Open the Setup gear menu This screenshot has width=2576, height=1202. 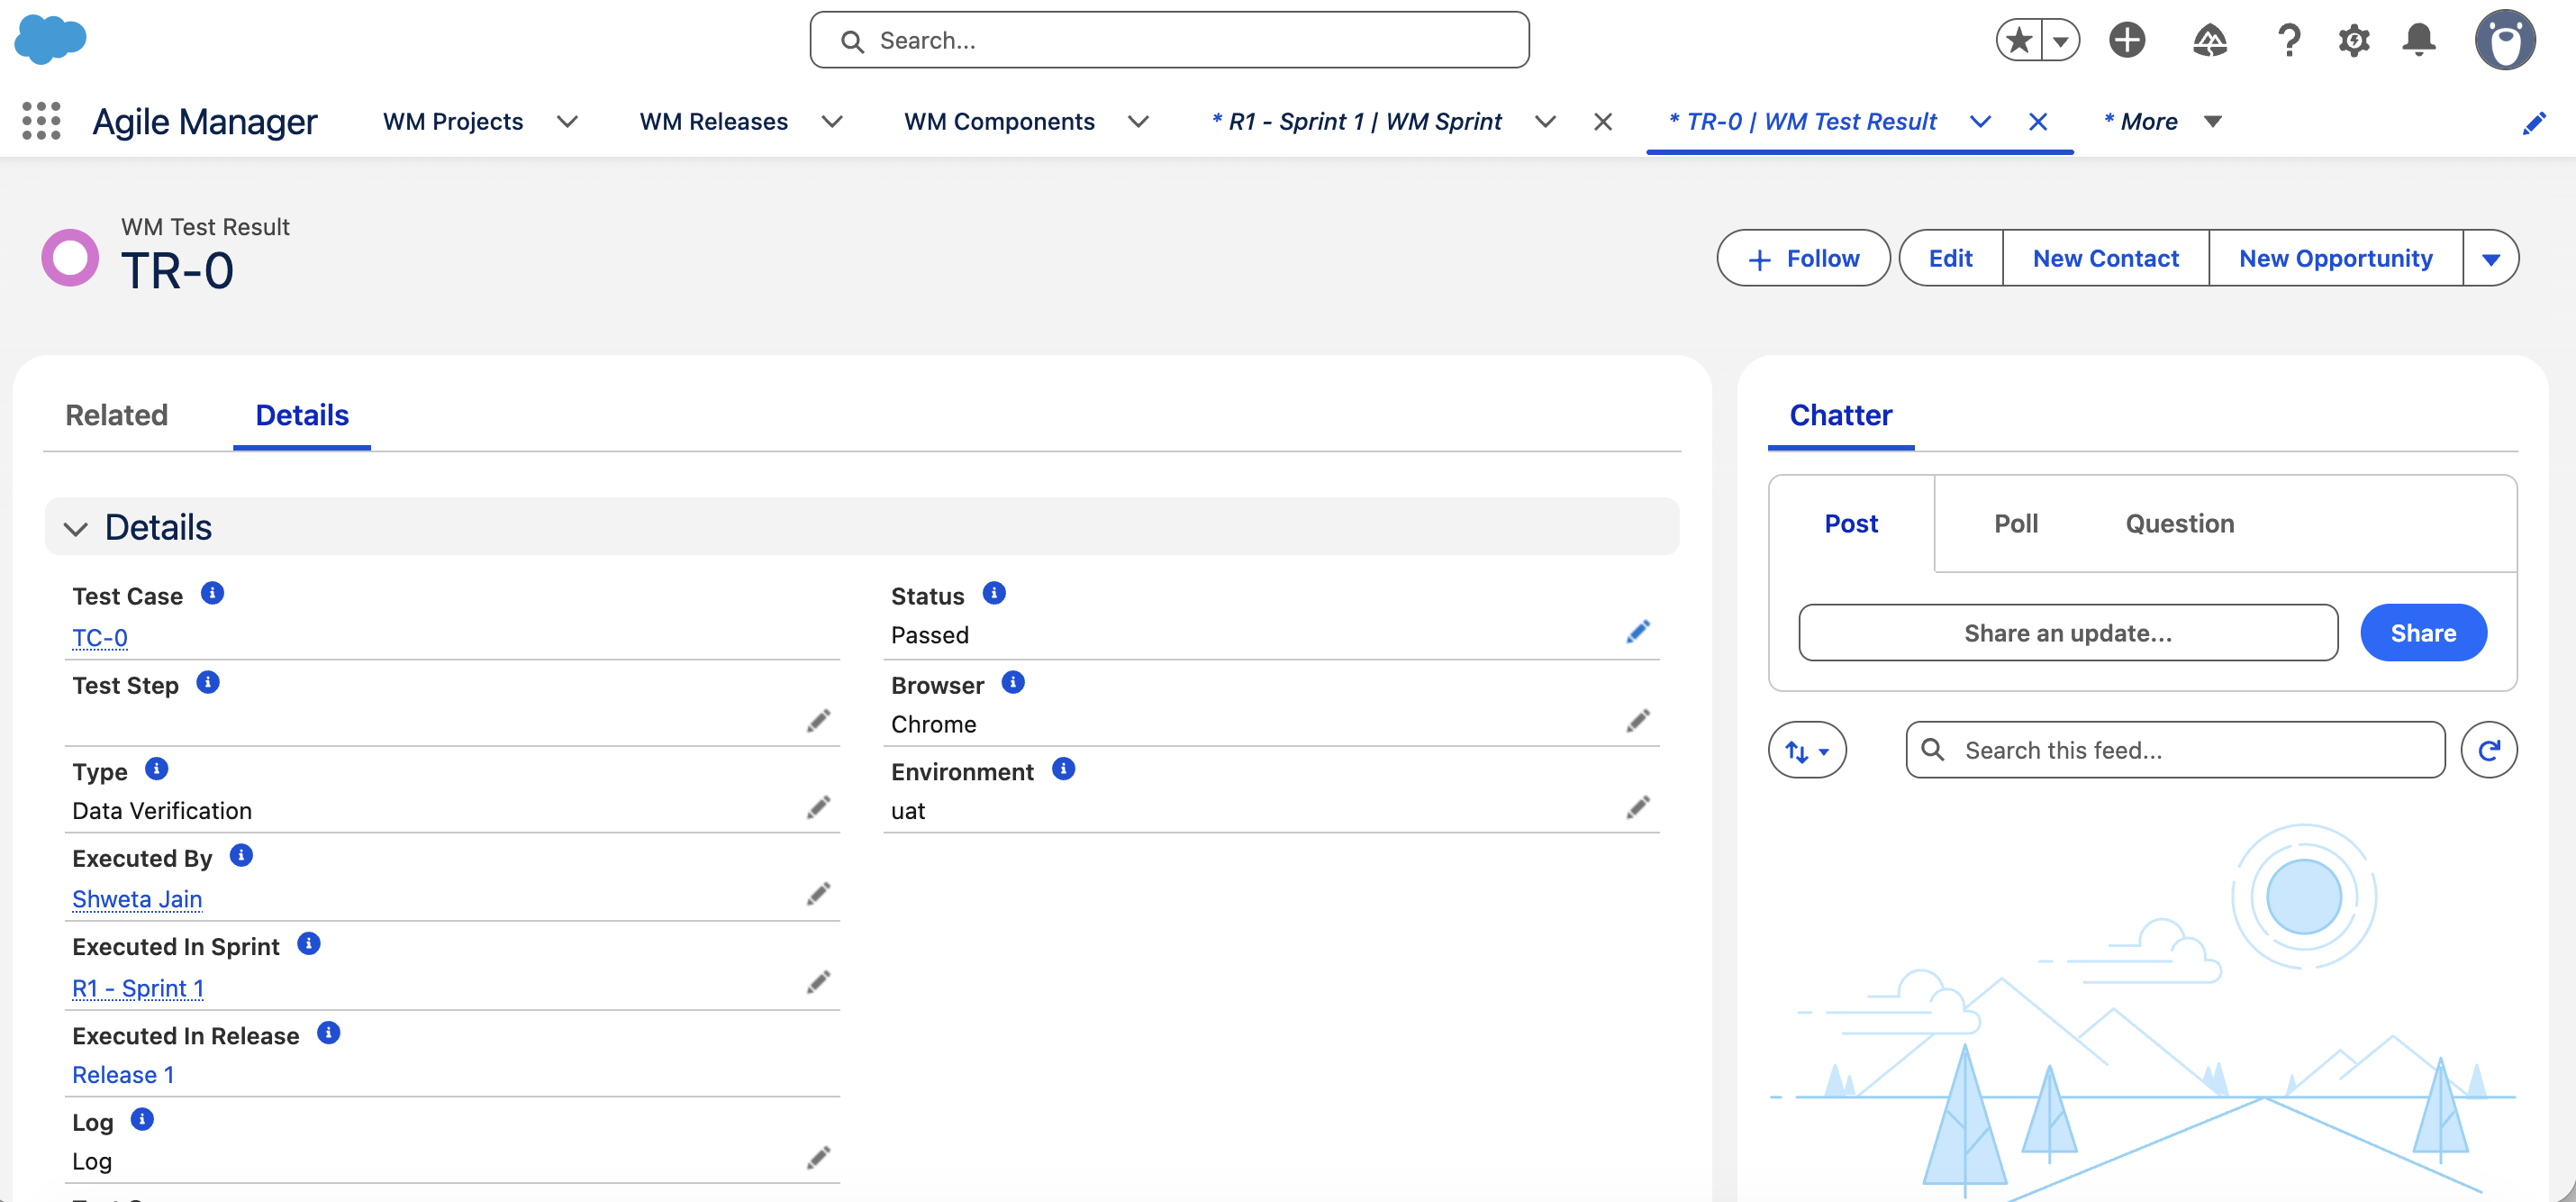point(2354,40)
